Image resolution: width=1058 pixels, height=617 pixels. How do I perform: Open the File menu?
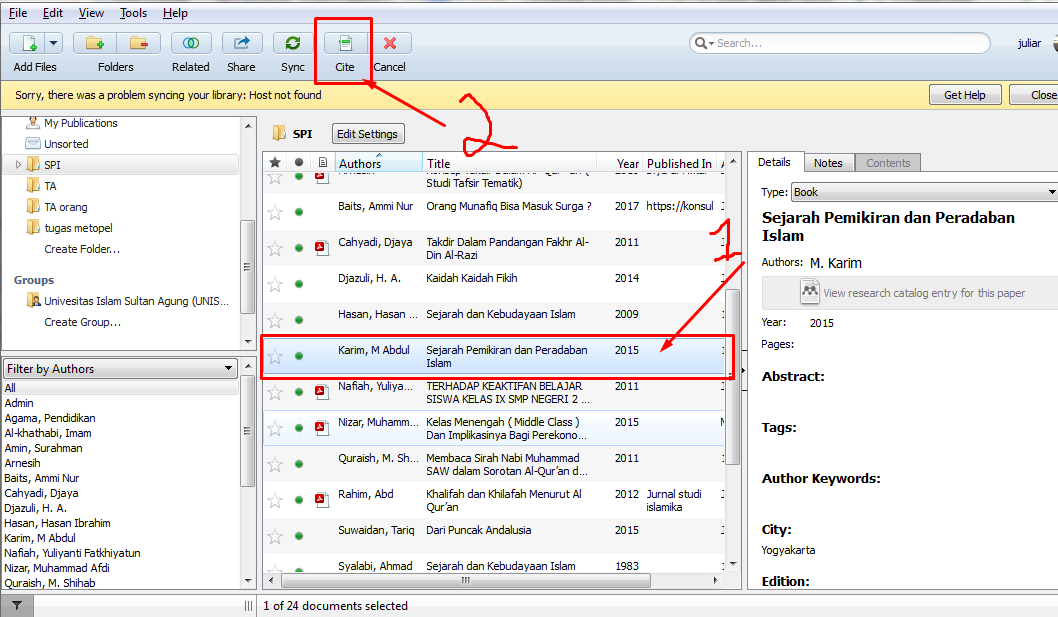coord(18,13)
